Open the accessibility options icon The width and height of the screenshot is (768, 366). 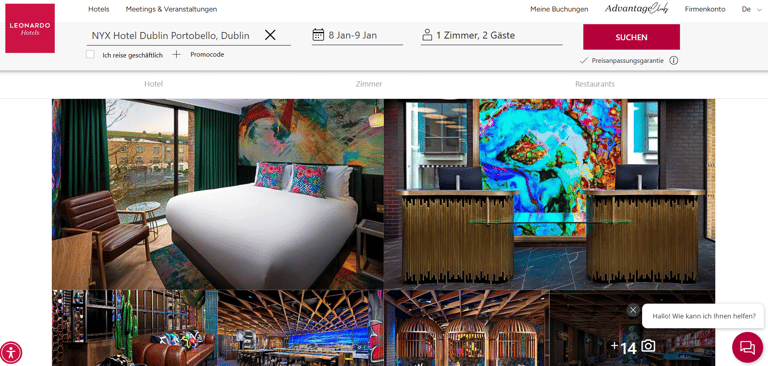[11, 352]
